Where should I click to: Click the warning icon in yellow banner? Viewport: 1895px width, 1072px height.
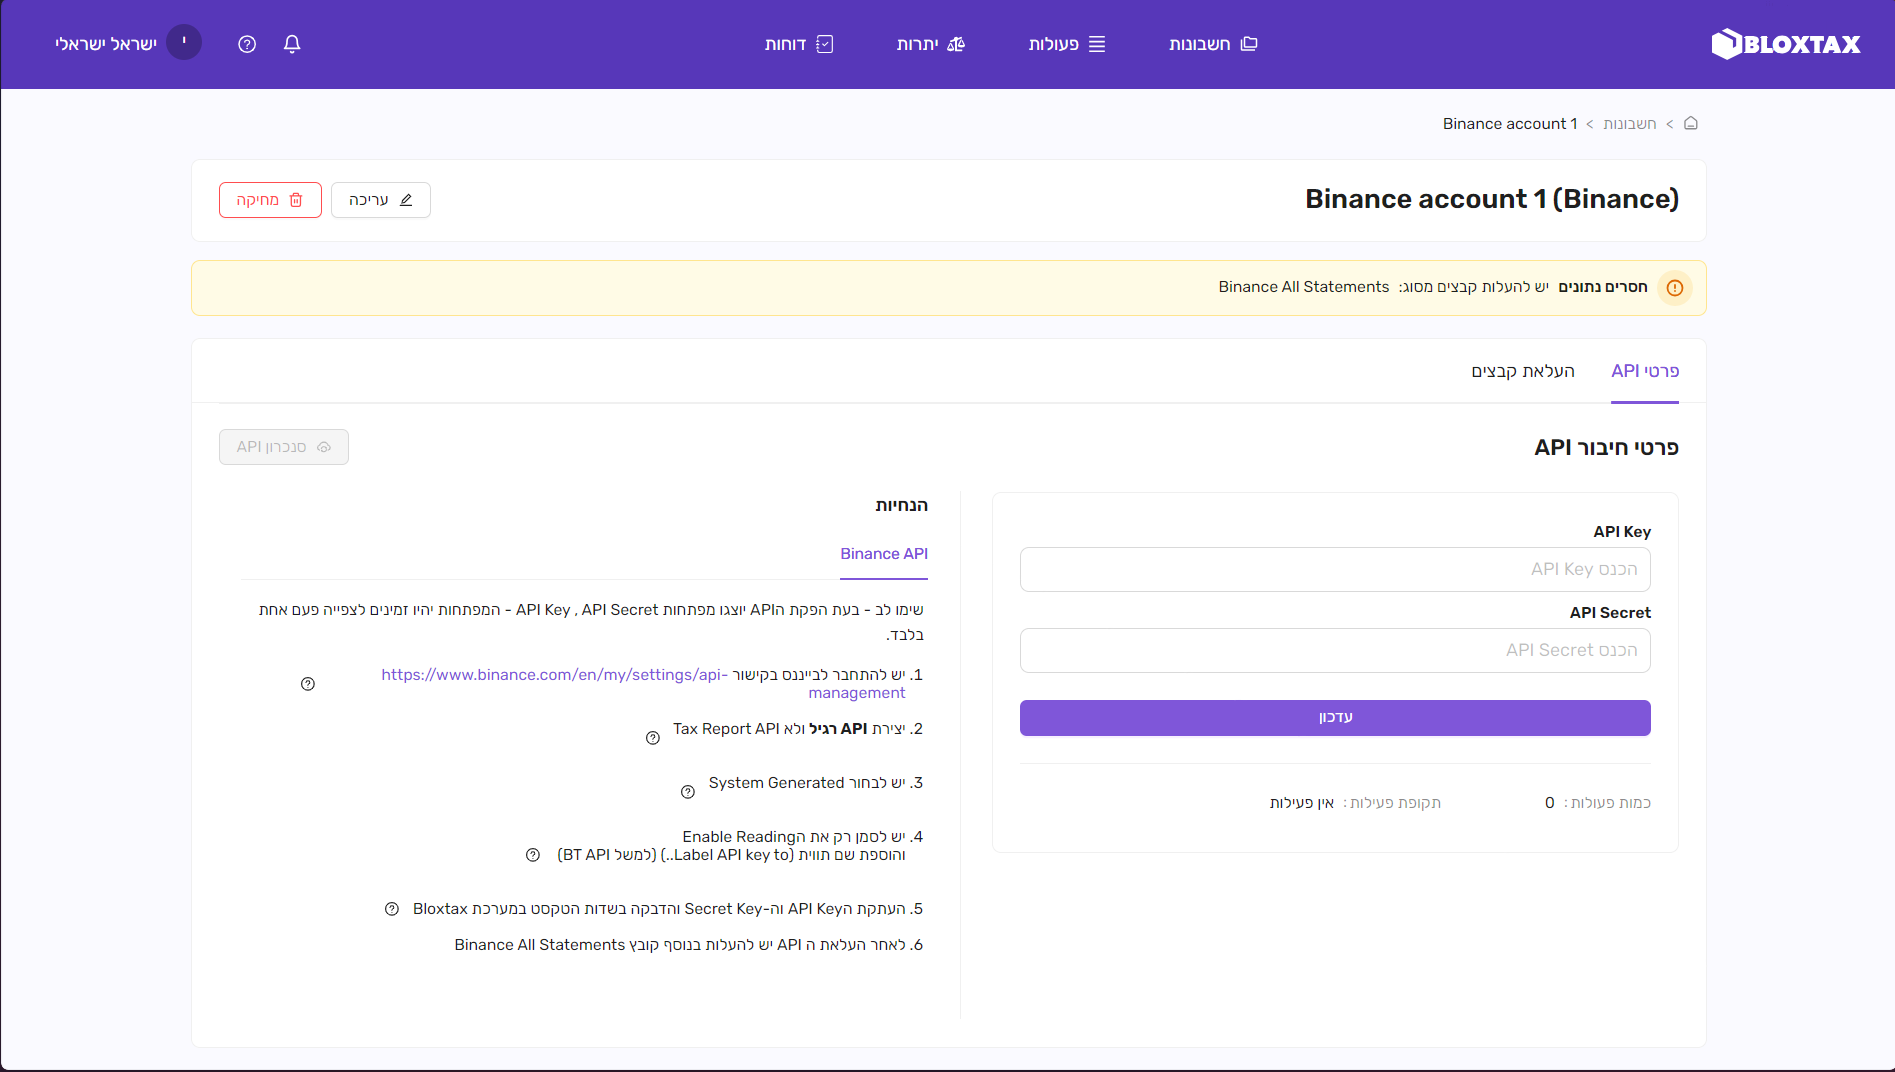(1675, 288)
